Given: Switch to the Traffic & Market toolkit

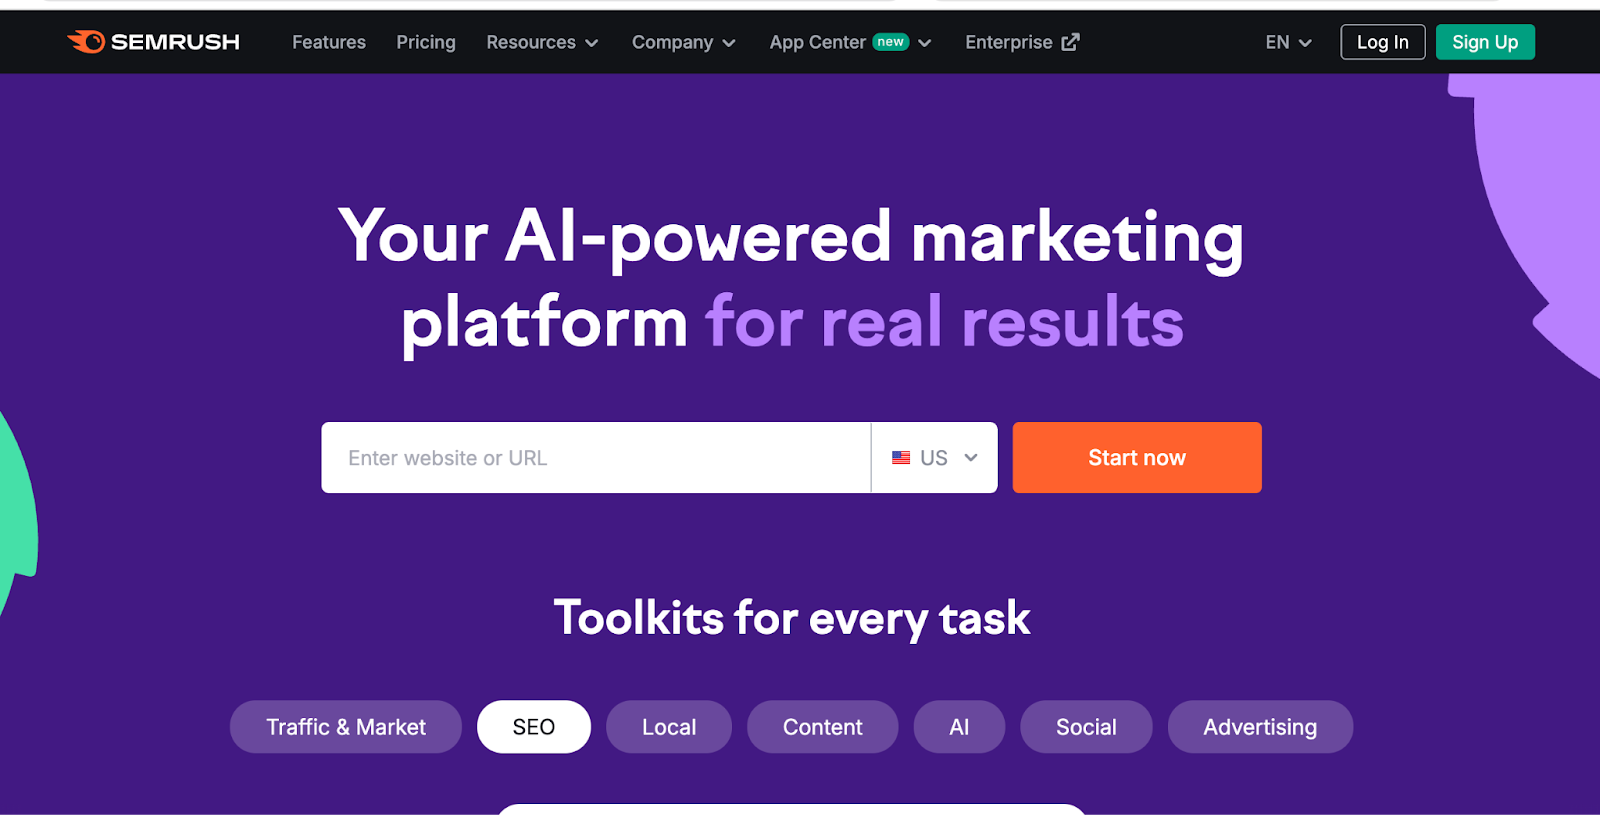Looking at the screenshot, I should pyautogui.click(x=345, y=727).
